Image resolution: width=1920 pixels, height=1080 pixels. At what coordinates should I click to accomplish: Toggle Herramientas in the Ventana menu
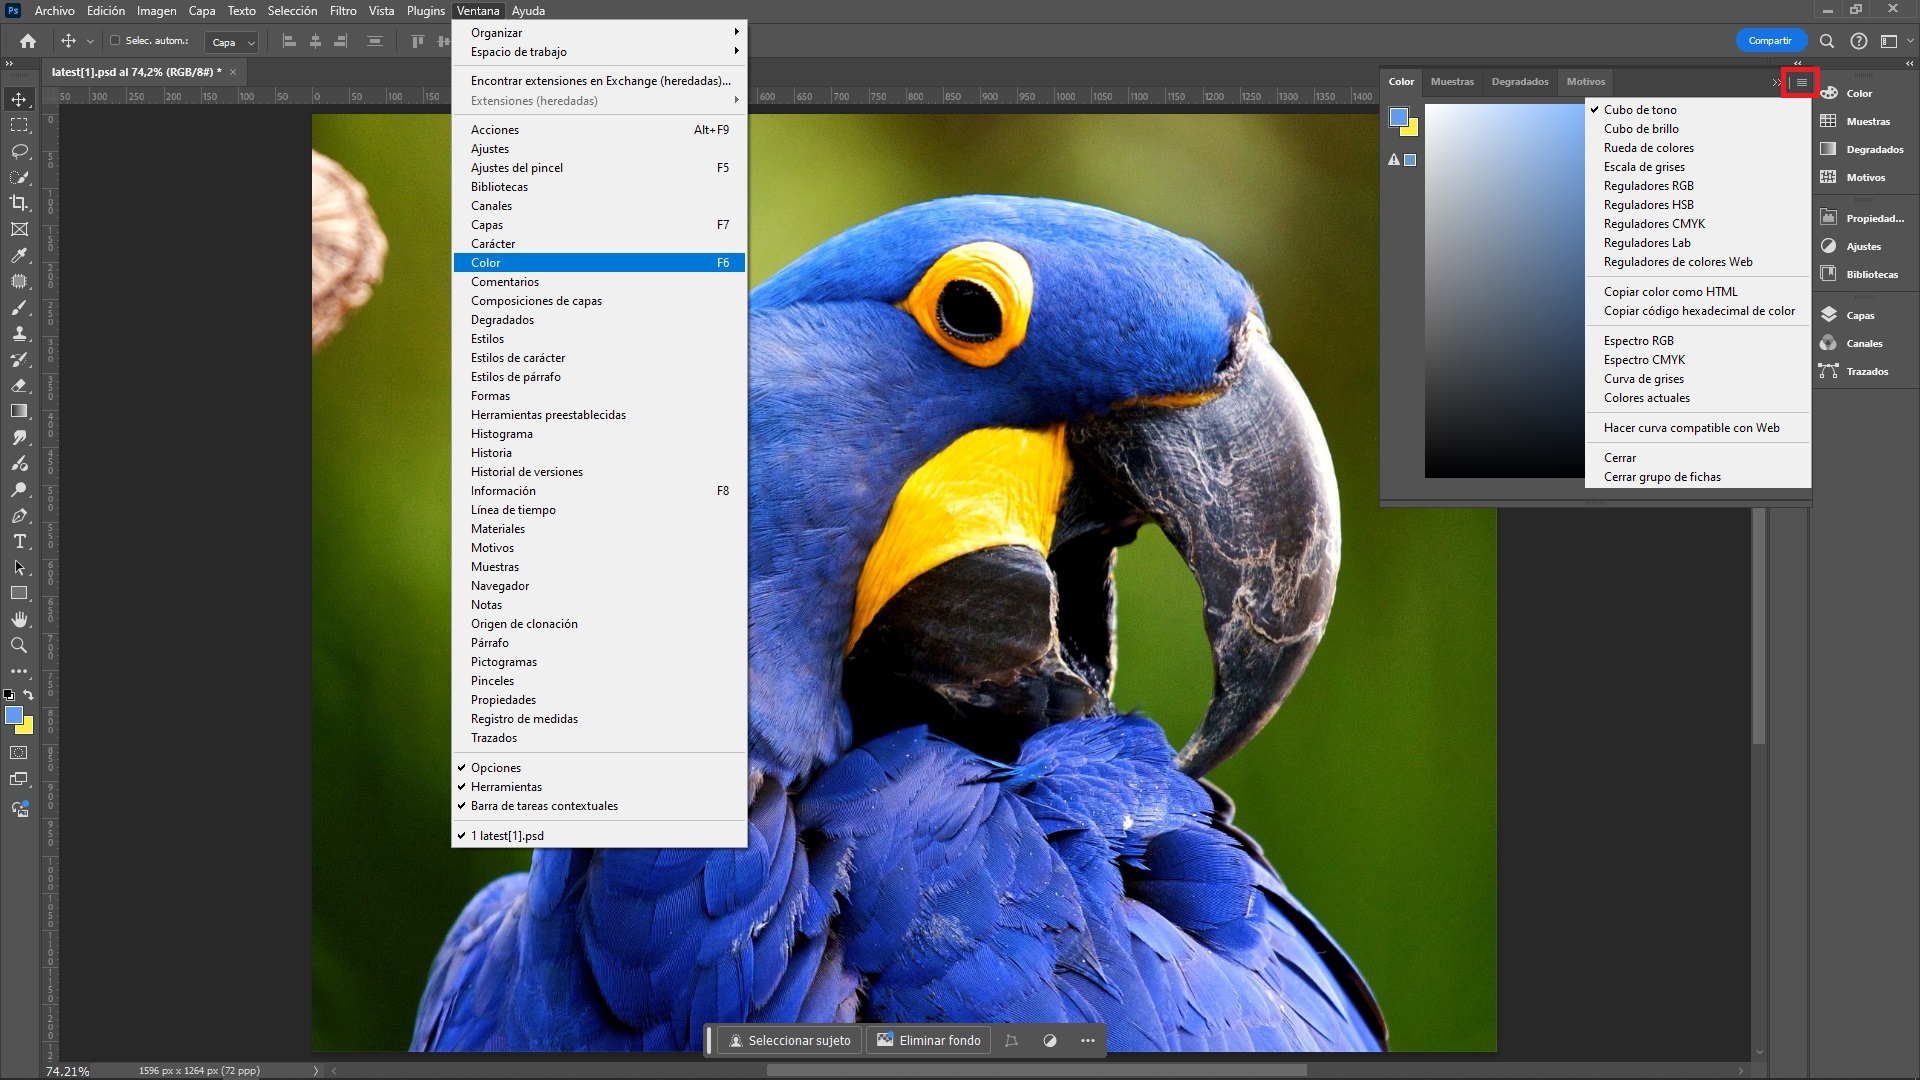[x=599, y=787]
